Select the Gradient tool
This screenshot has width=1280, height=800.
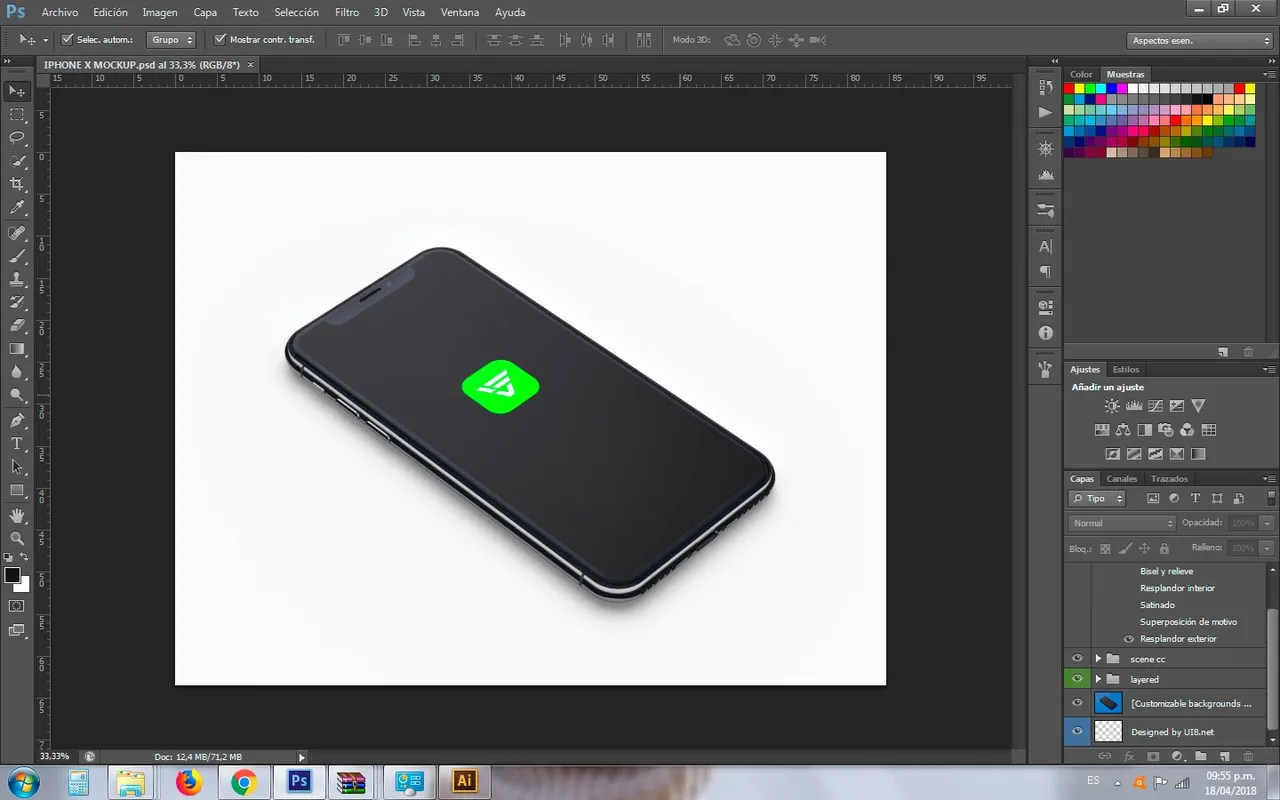click(17, 349)
